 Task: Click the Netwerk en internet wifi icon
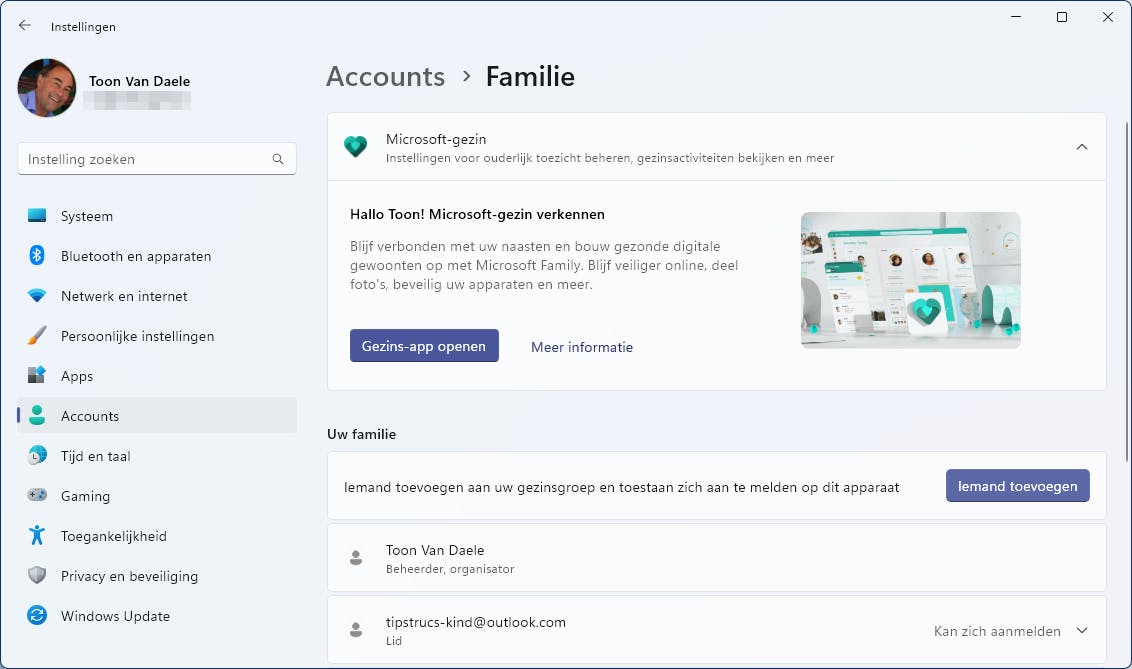[37, 296]
